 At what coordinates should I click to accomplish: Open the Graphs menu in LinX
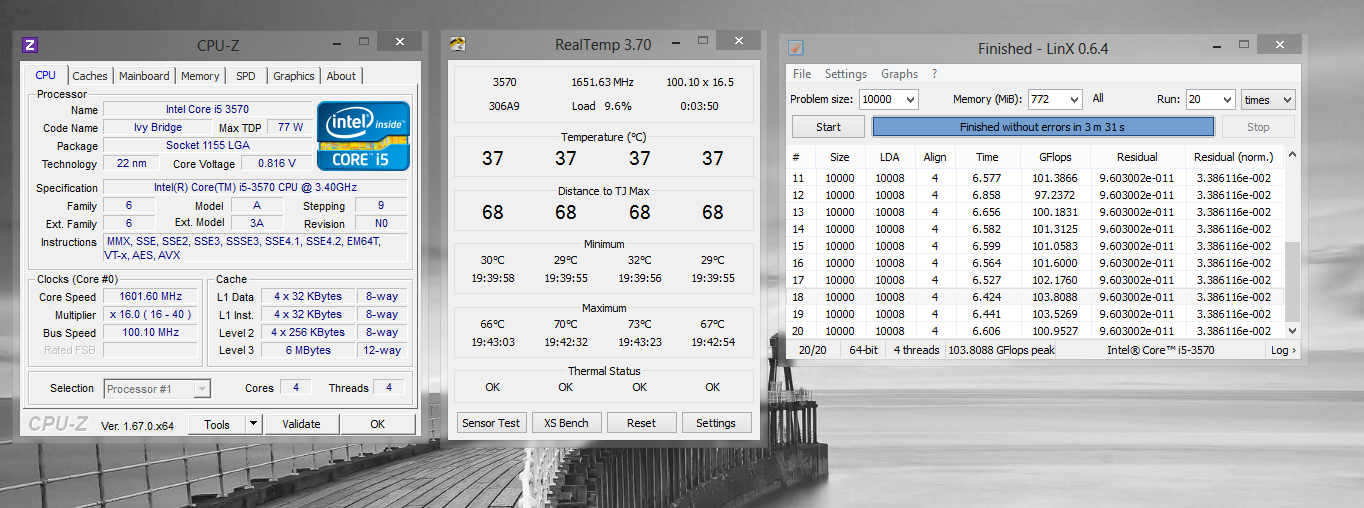899,74
